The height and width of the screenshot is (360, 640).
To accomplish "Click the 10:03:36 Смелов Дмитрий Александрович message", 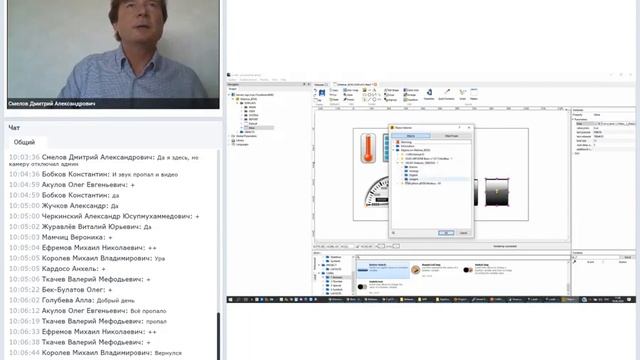I will coord(104,160).
